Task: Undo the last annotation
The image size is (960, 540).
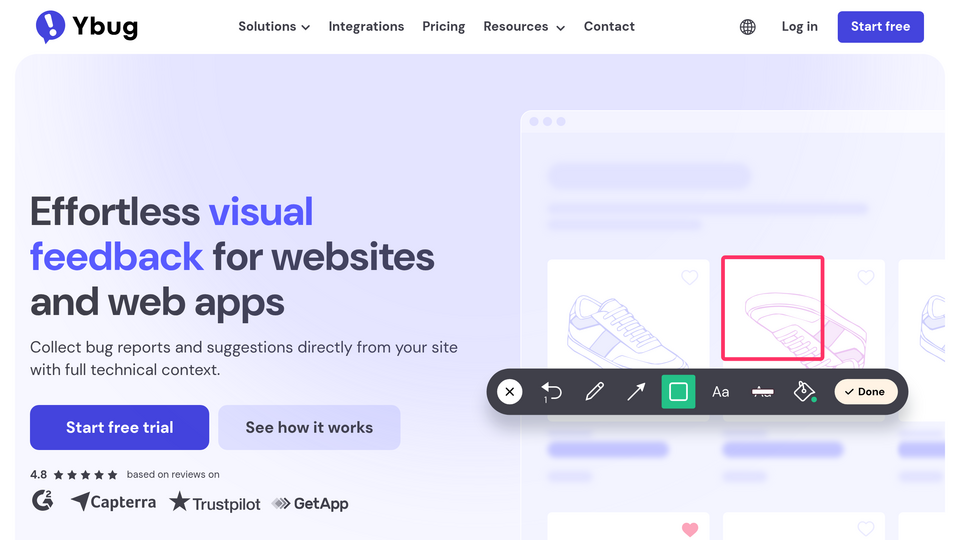Action: (551, 392)
